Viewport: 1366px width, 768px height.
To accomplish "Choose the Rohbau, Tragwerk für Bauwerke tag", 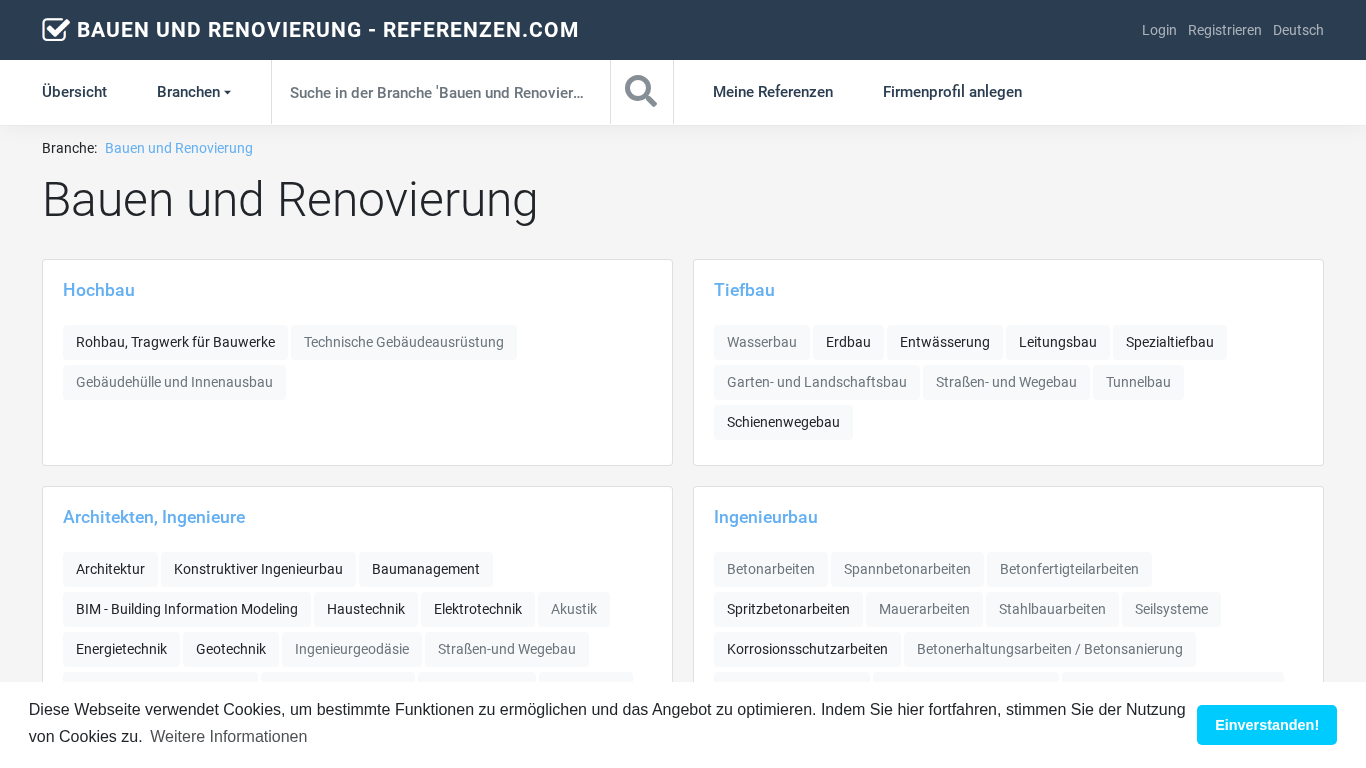I will click(175, 342).
